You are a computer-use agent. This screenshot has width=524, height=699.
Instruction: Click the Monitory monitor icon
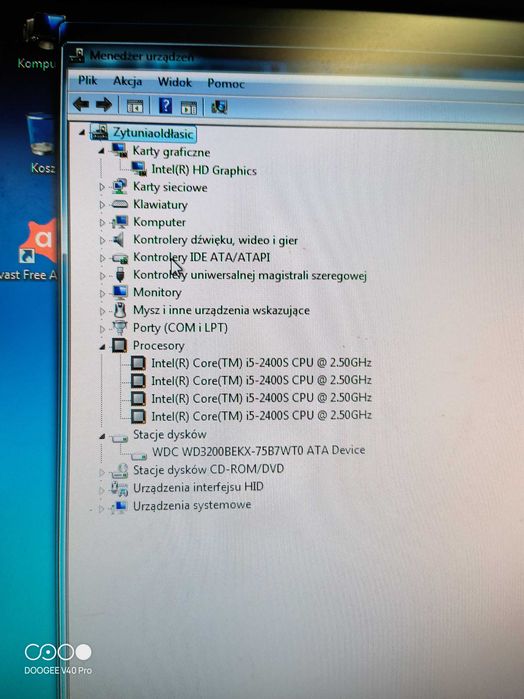(x=120, y=292)
